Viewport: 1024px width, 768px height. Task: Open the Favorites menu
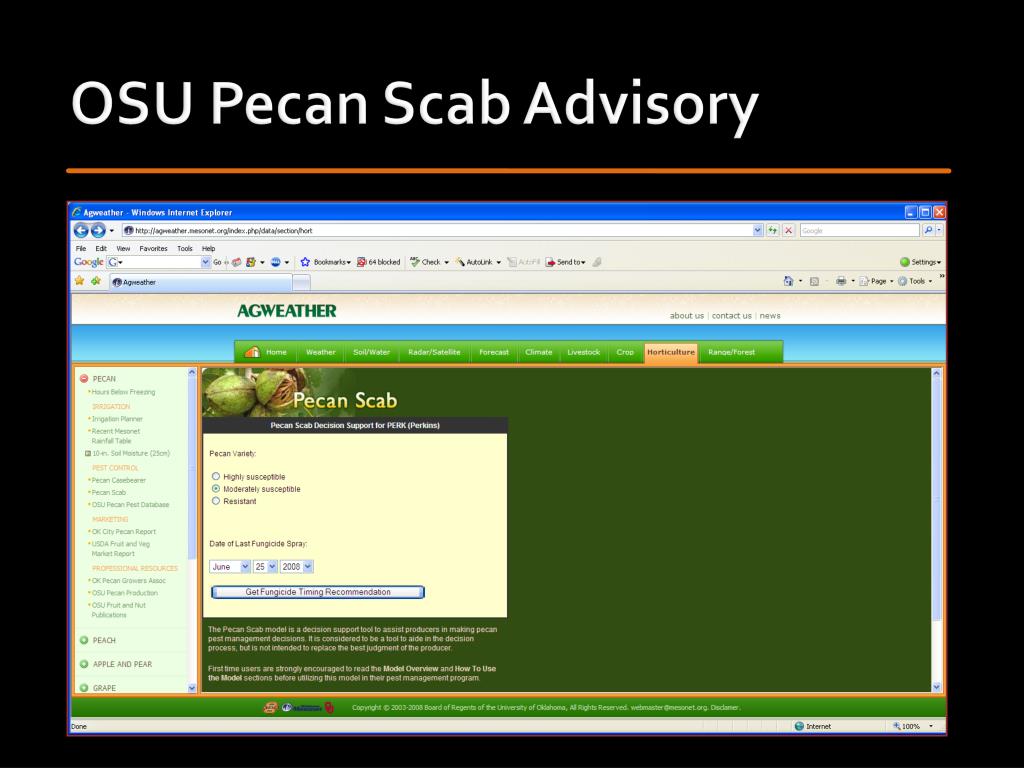click(153, 248)
